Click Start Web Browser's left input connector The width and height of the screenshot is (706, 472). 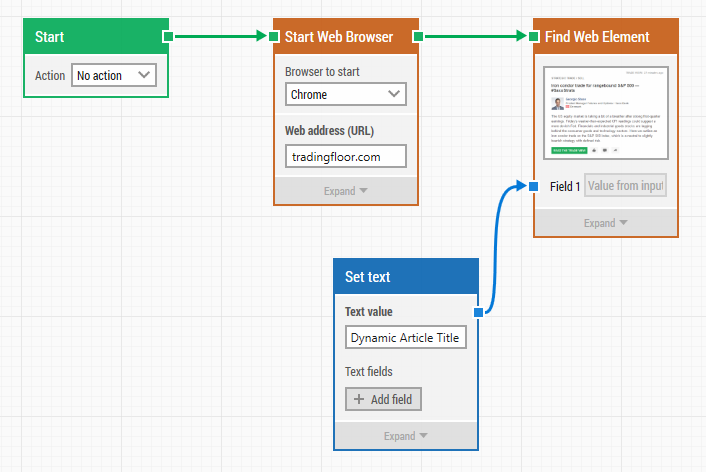[273, 36]
